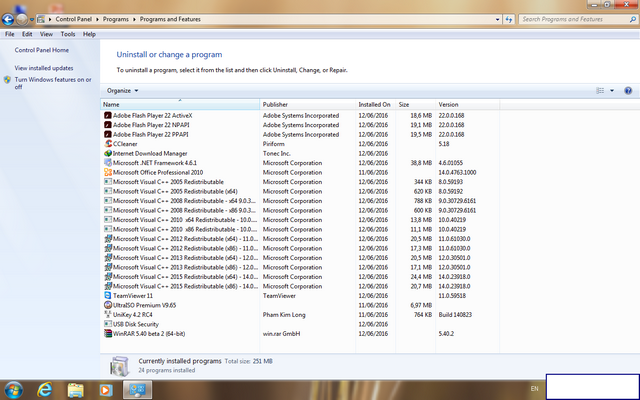Sort by the Publisher column header
The image size is (640, 400).
(x=307, y=104)
